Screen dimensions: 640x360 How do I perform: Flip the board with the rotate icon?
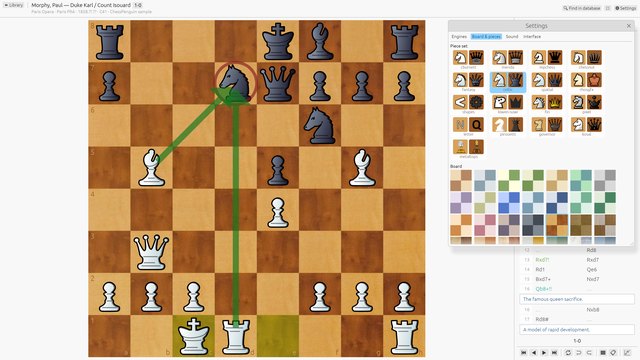tap(568, 352)
